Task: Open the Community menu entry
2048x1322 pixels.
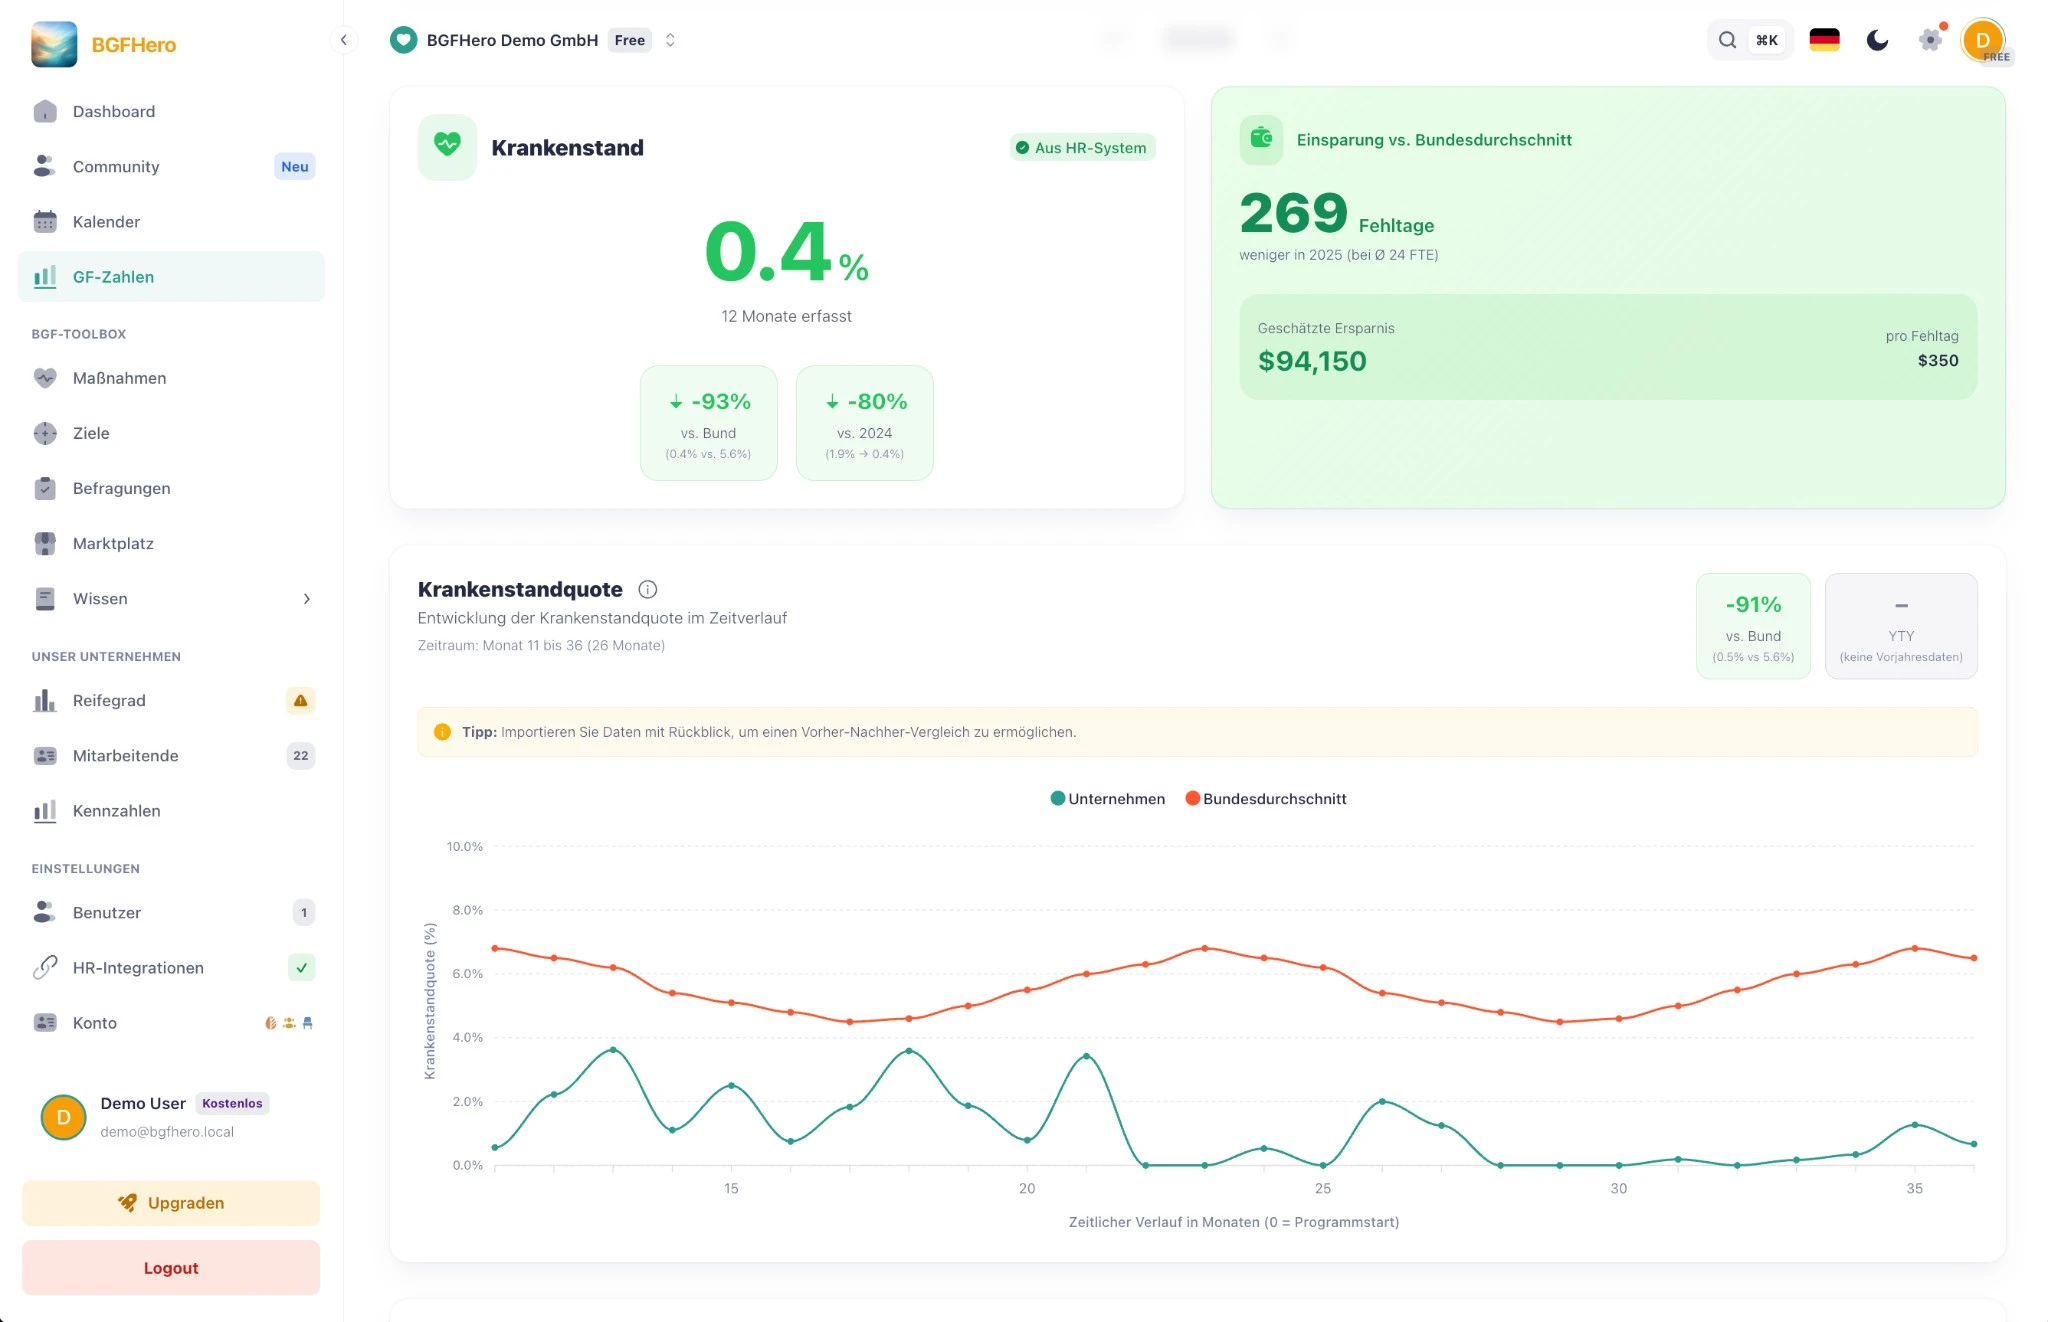Action: [x=116, y=166]
